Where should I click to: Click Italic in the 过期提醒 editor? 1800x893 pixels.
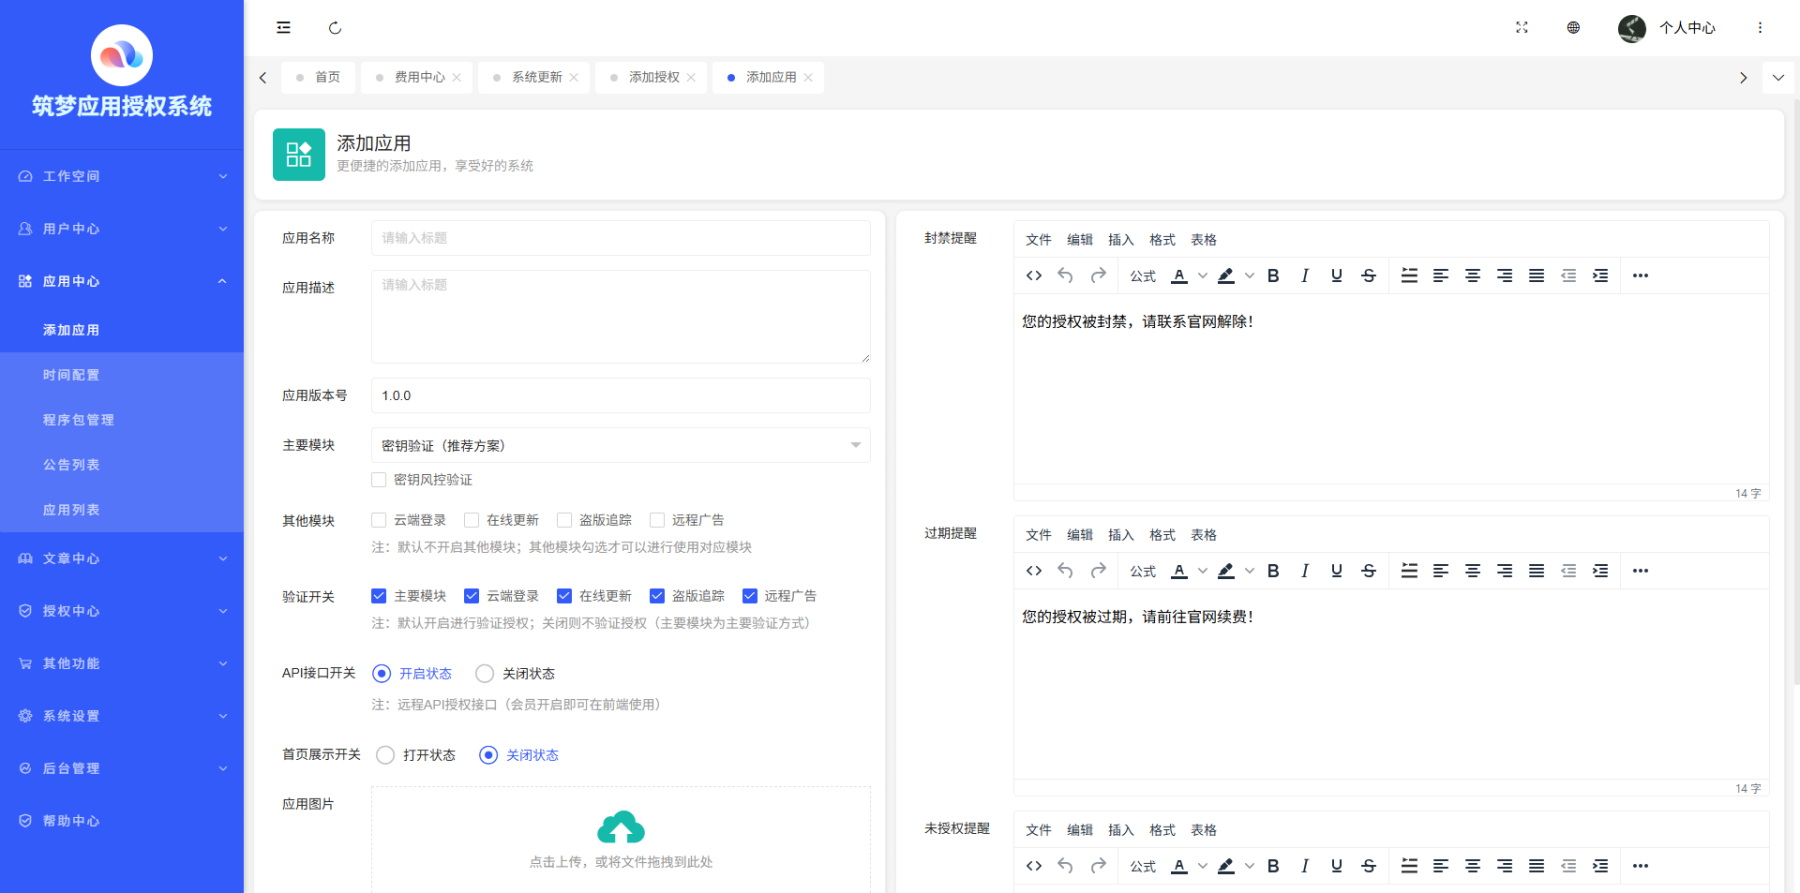coord(1304,571)
